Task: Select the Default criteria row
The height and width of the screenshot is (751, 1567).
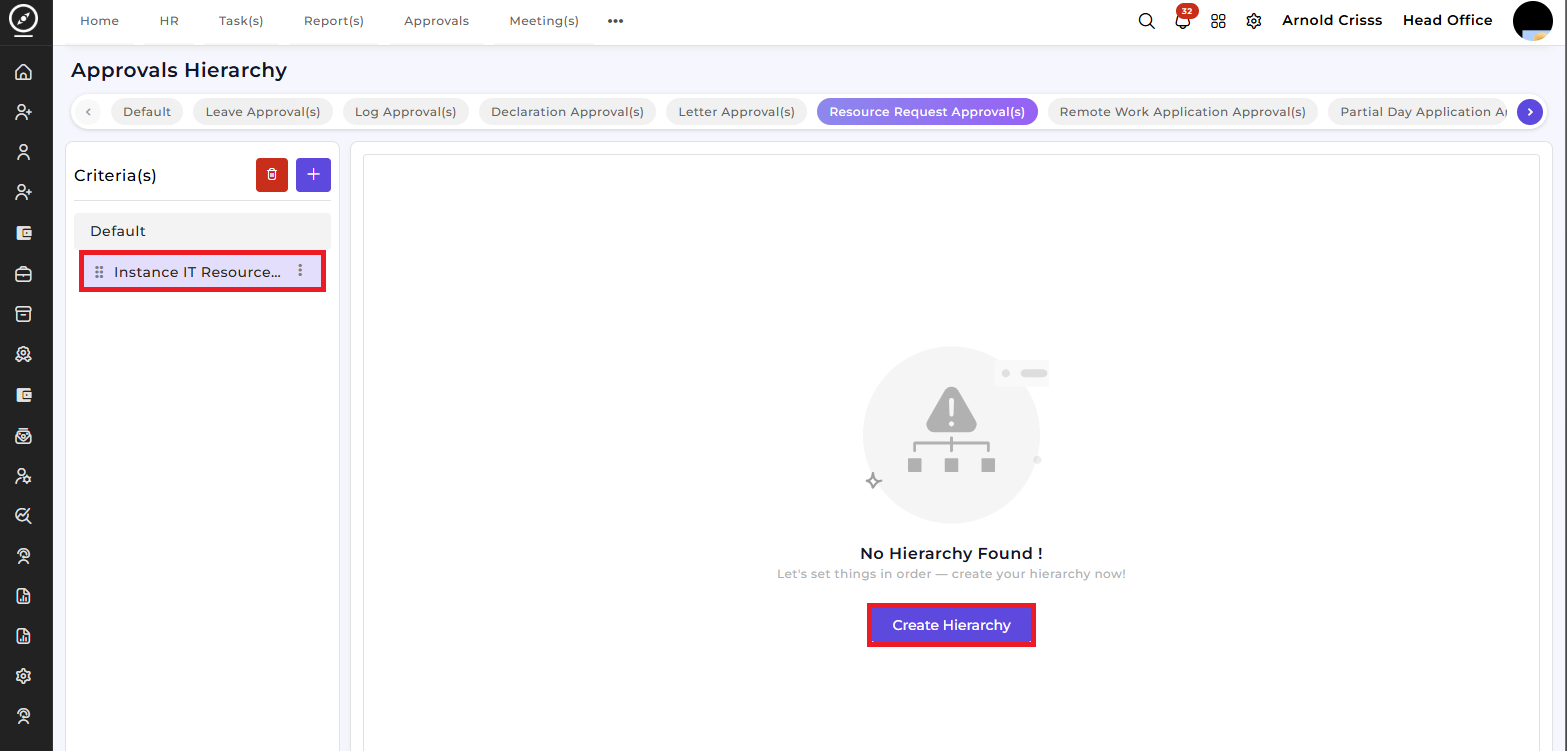Action: point(202,231)
